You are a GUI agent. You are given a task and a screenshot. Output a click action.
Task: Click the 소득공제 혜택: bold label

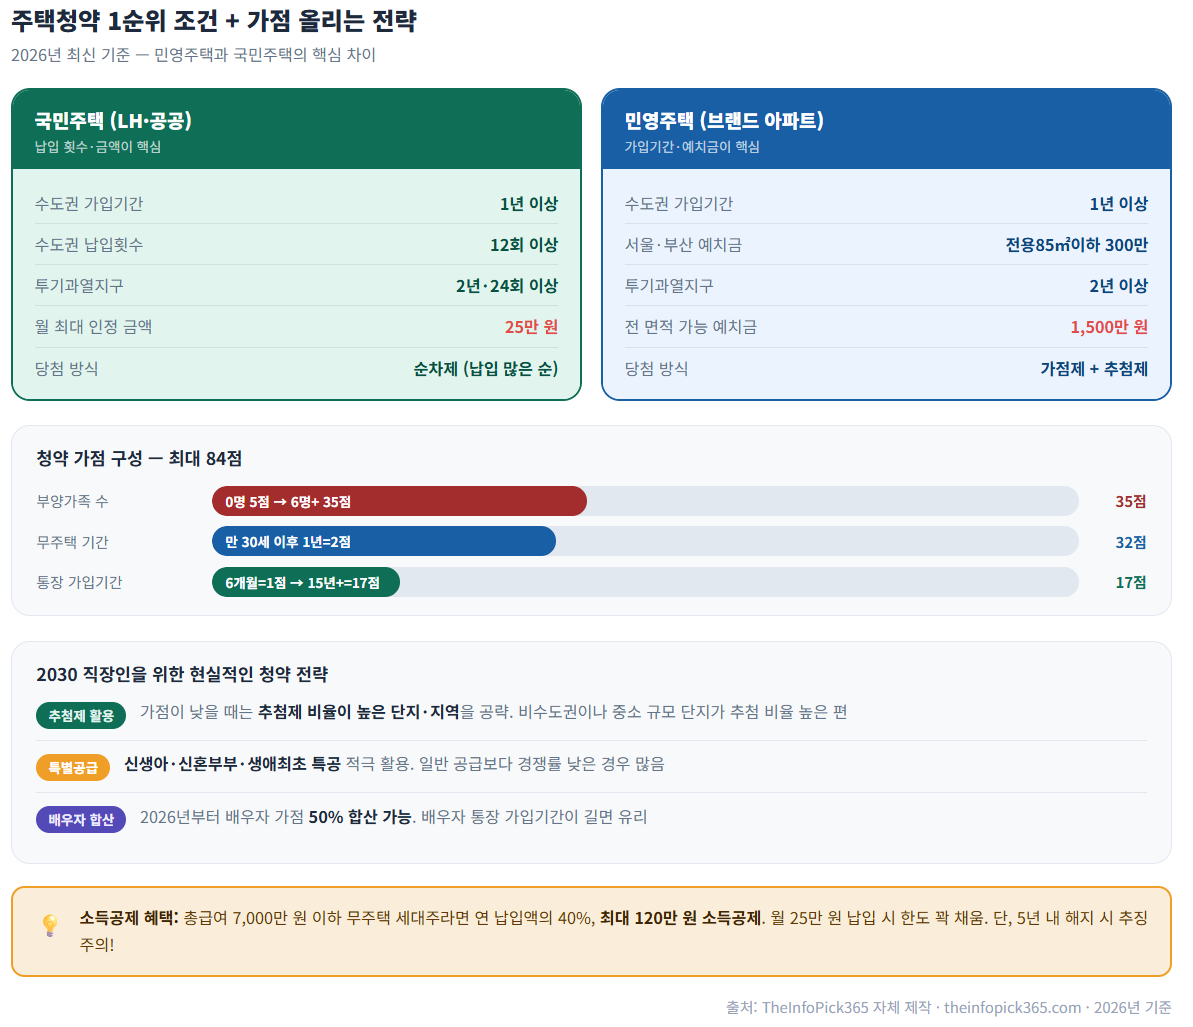coord(129,918)
